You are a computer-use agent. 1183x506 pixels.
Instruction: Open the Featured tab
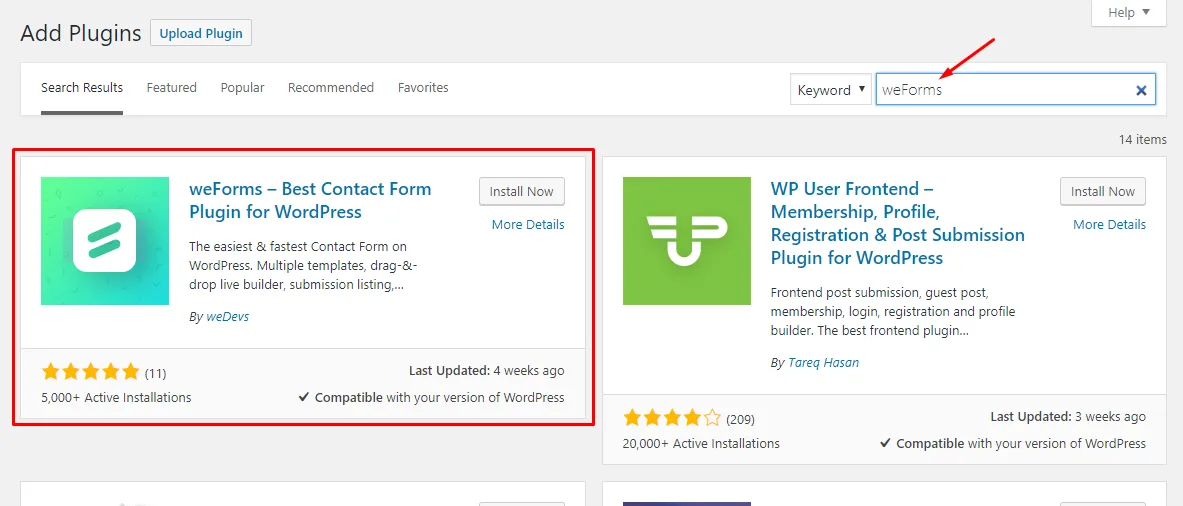pyautogui.click(x=171, y=88)
